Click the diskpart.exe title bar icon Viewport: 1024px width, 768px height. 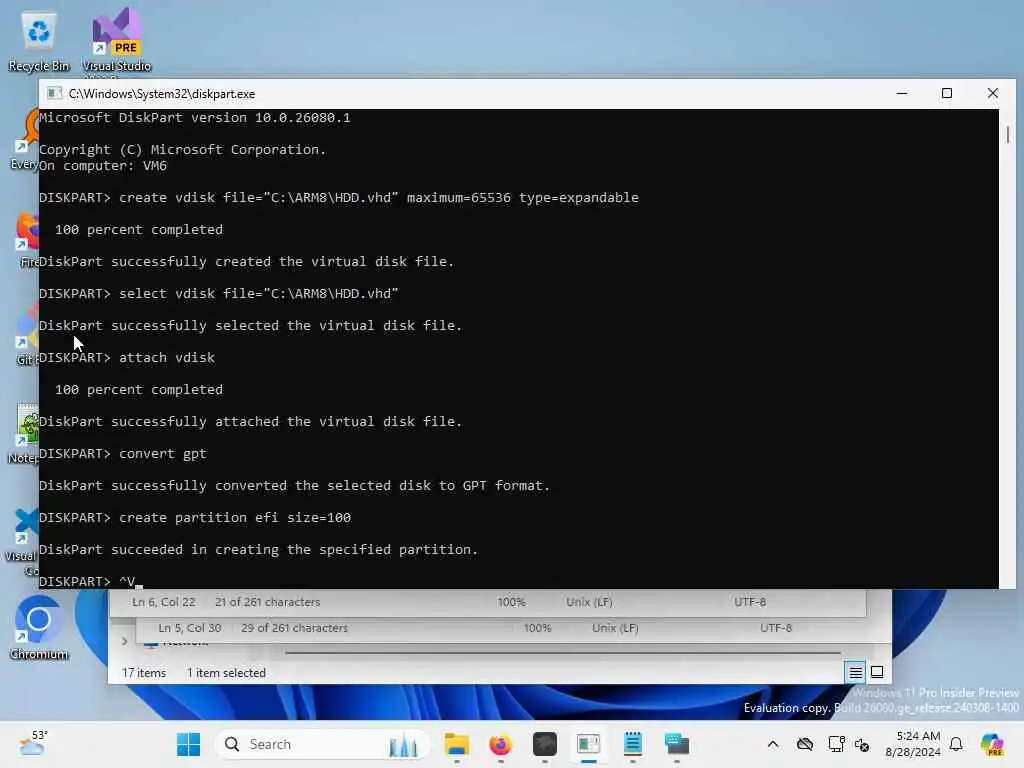(55, 93)
